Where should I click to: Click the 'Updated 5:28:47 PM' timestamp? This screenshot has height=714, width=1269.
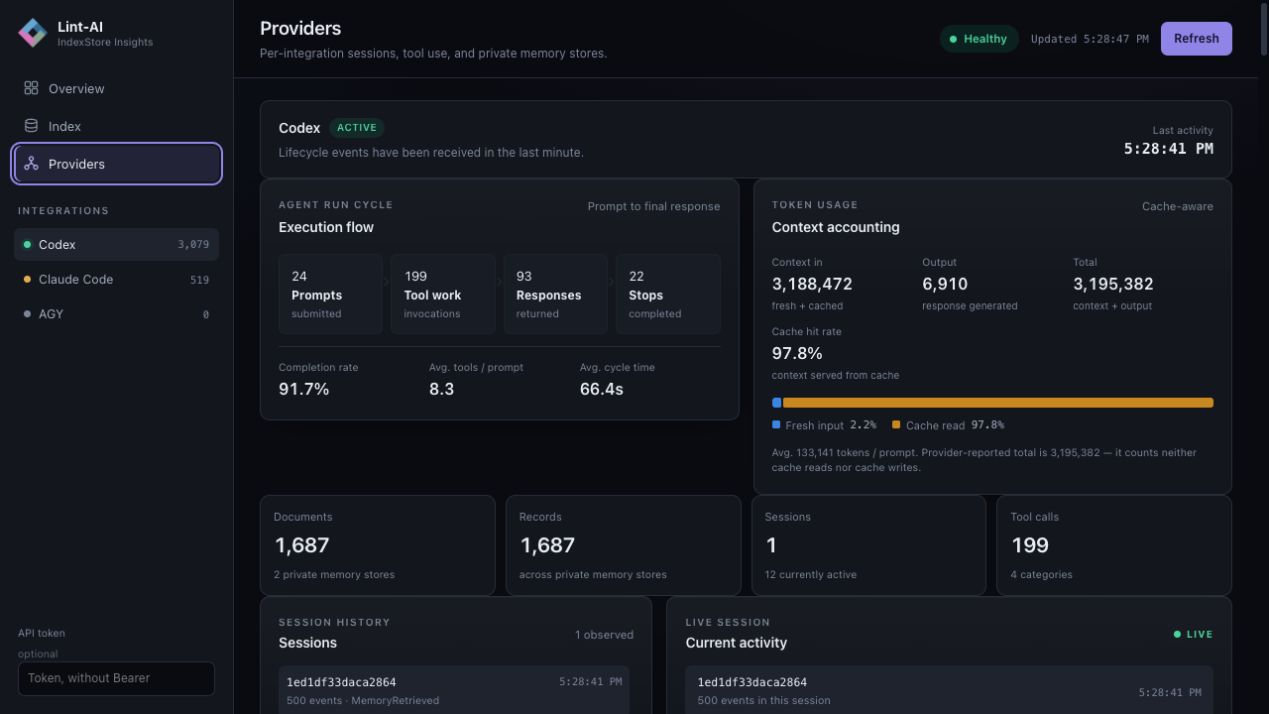pyautogui.click(x=1089, y=39)
